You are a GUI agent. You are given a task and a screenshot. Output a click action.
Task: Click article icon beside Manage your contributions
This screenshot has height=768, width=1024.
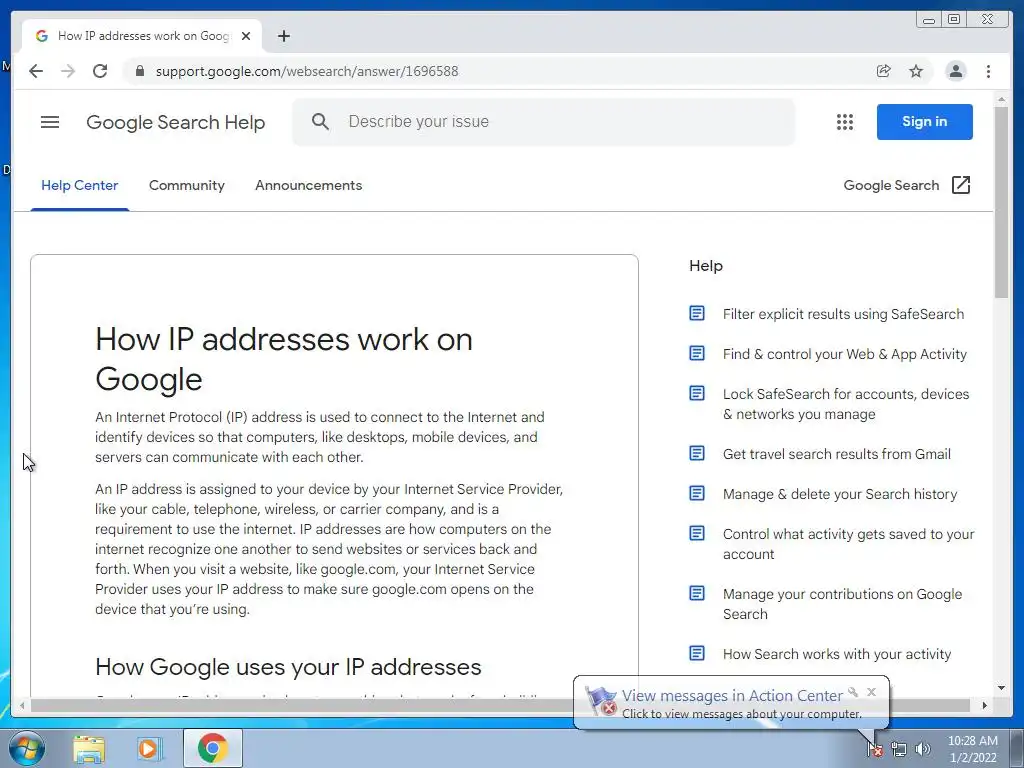697,593
